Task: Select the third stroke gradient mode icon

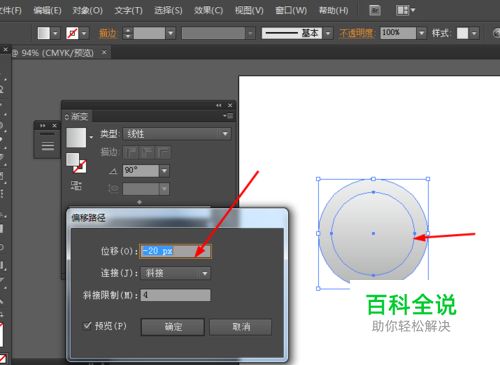Action: point(163,152)
